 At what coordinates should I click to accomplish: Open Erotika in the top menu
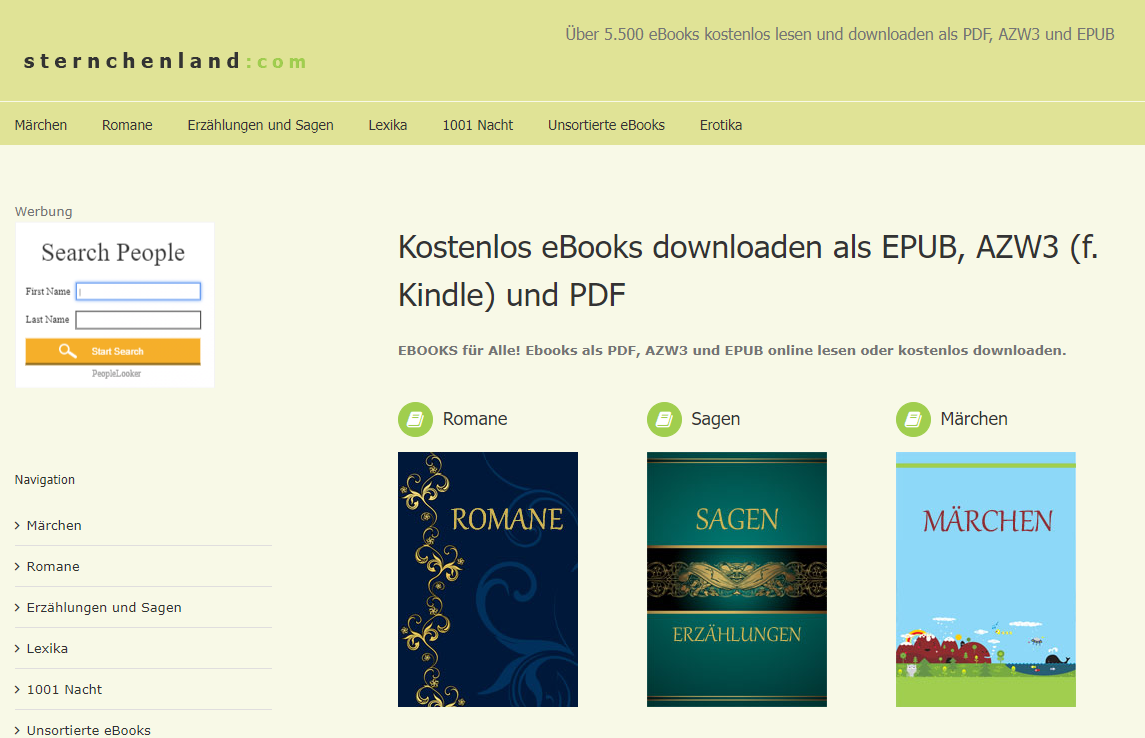(721, 125)
